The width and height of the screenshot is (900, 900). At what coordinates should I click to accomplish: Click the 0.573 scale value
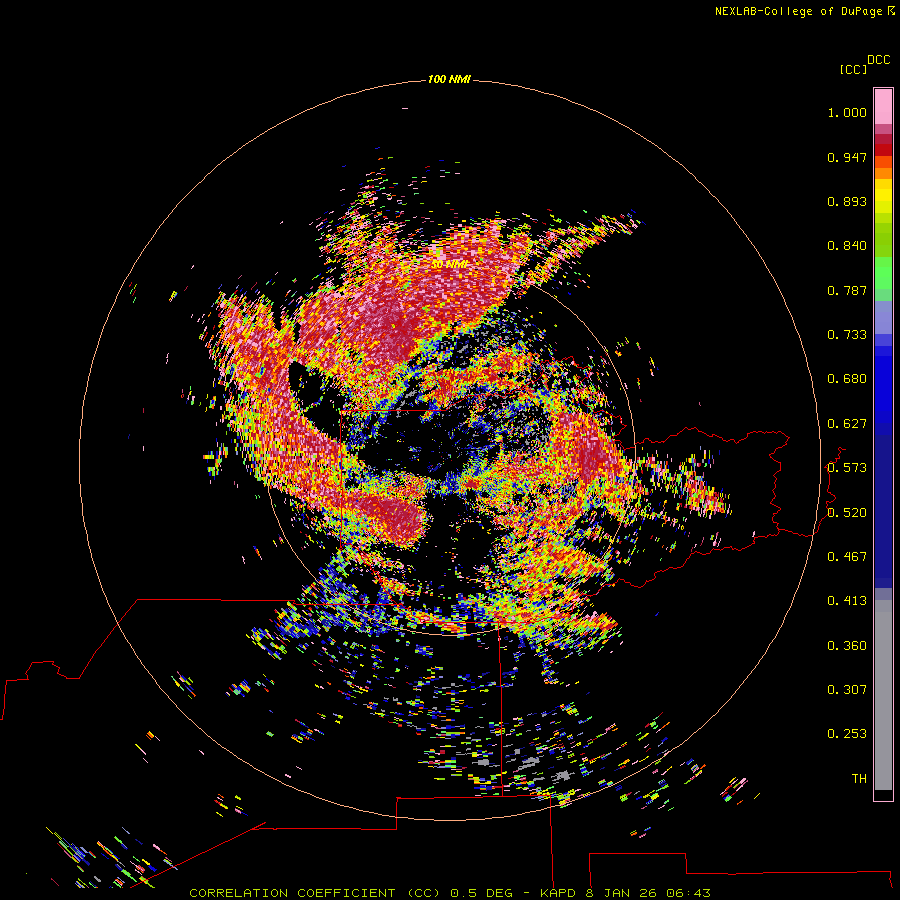847,468
